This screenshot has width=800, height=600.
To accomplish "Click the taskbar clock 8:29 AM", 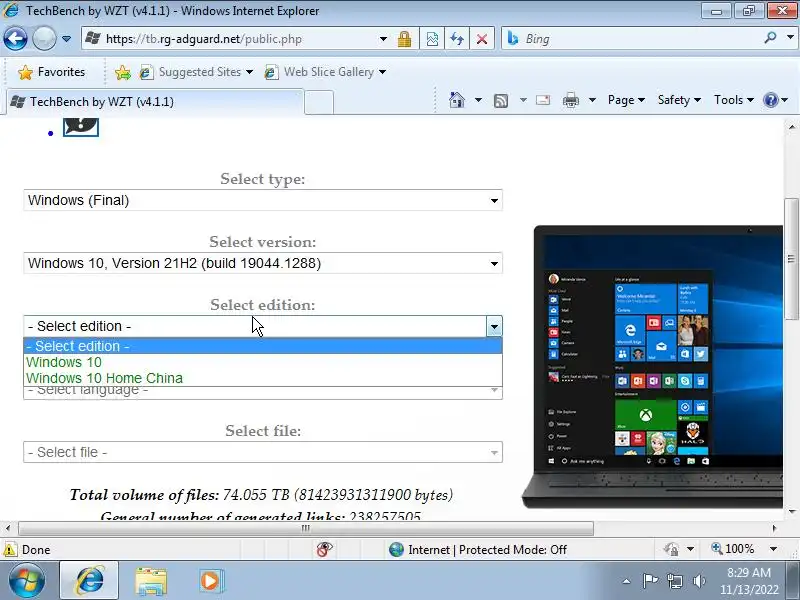I will [x=749, y=572].
